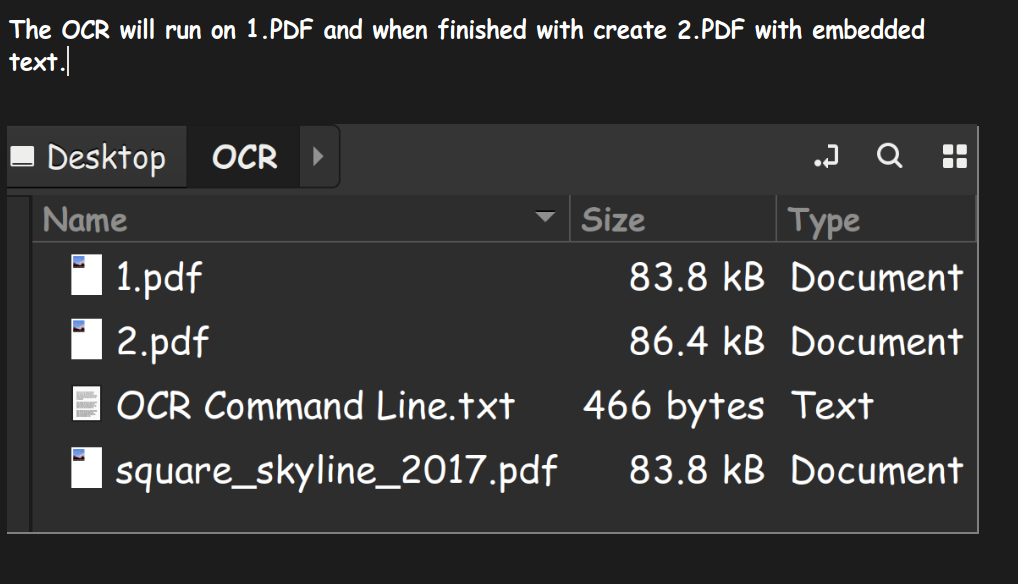Switch view with the grid icon
1018x584 pixels.
coord(954,156)
